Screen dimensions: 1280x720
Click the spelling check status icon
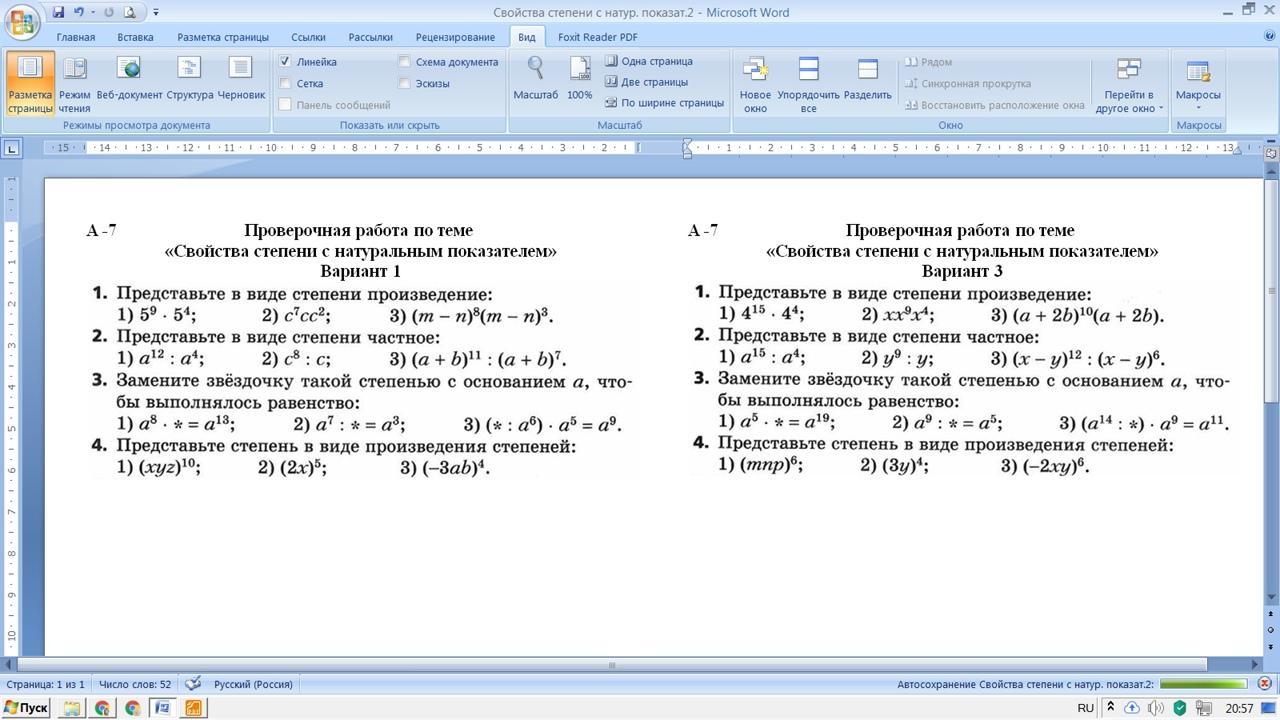[193, 684]
